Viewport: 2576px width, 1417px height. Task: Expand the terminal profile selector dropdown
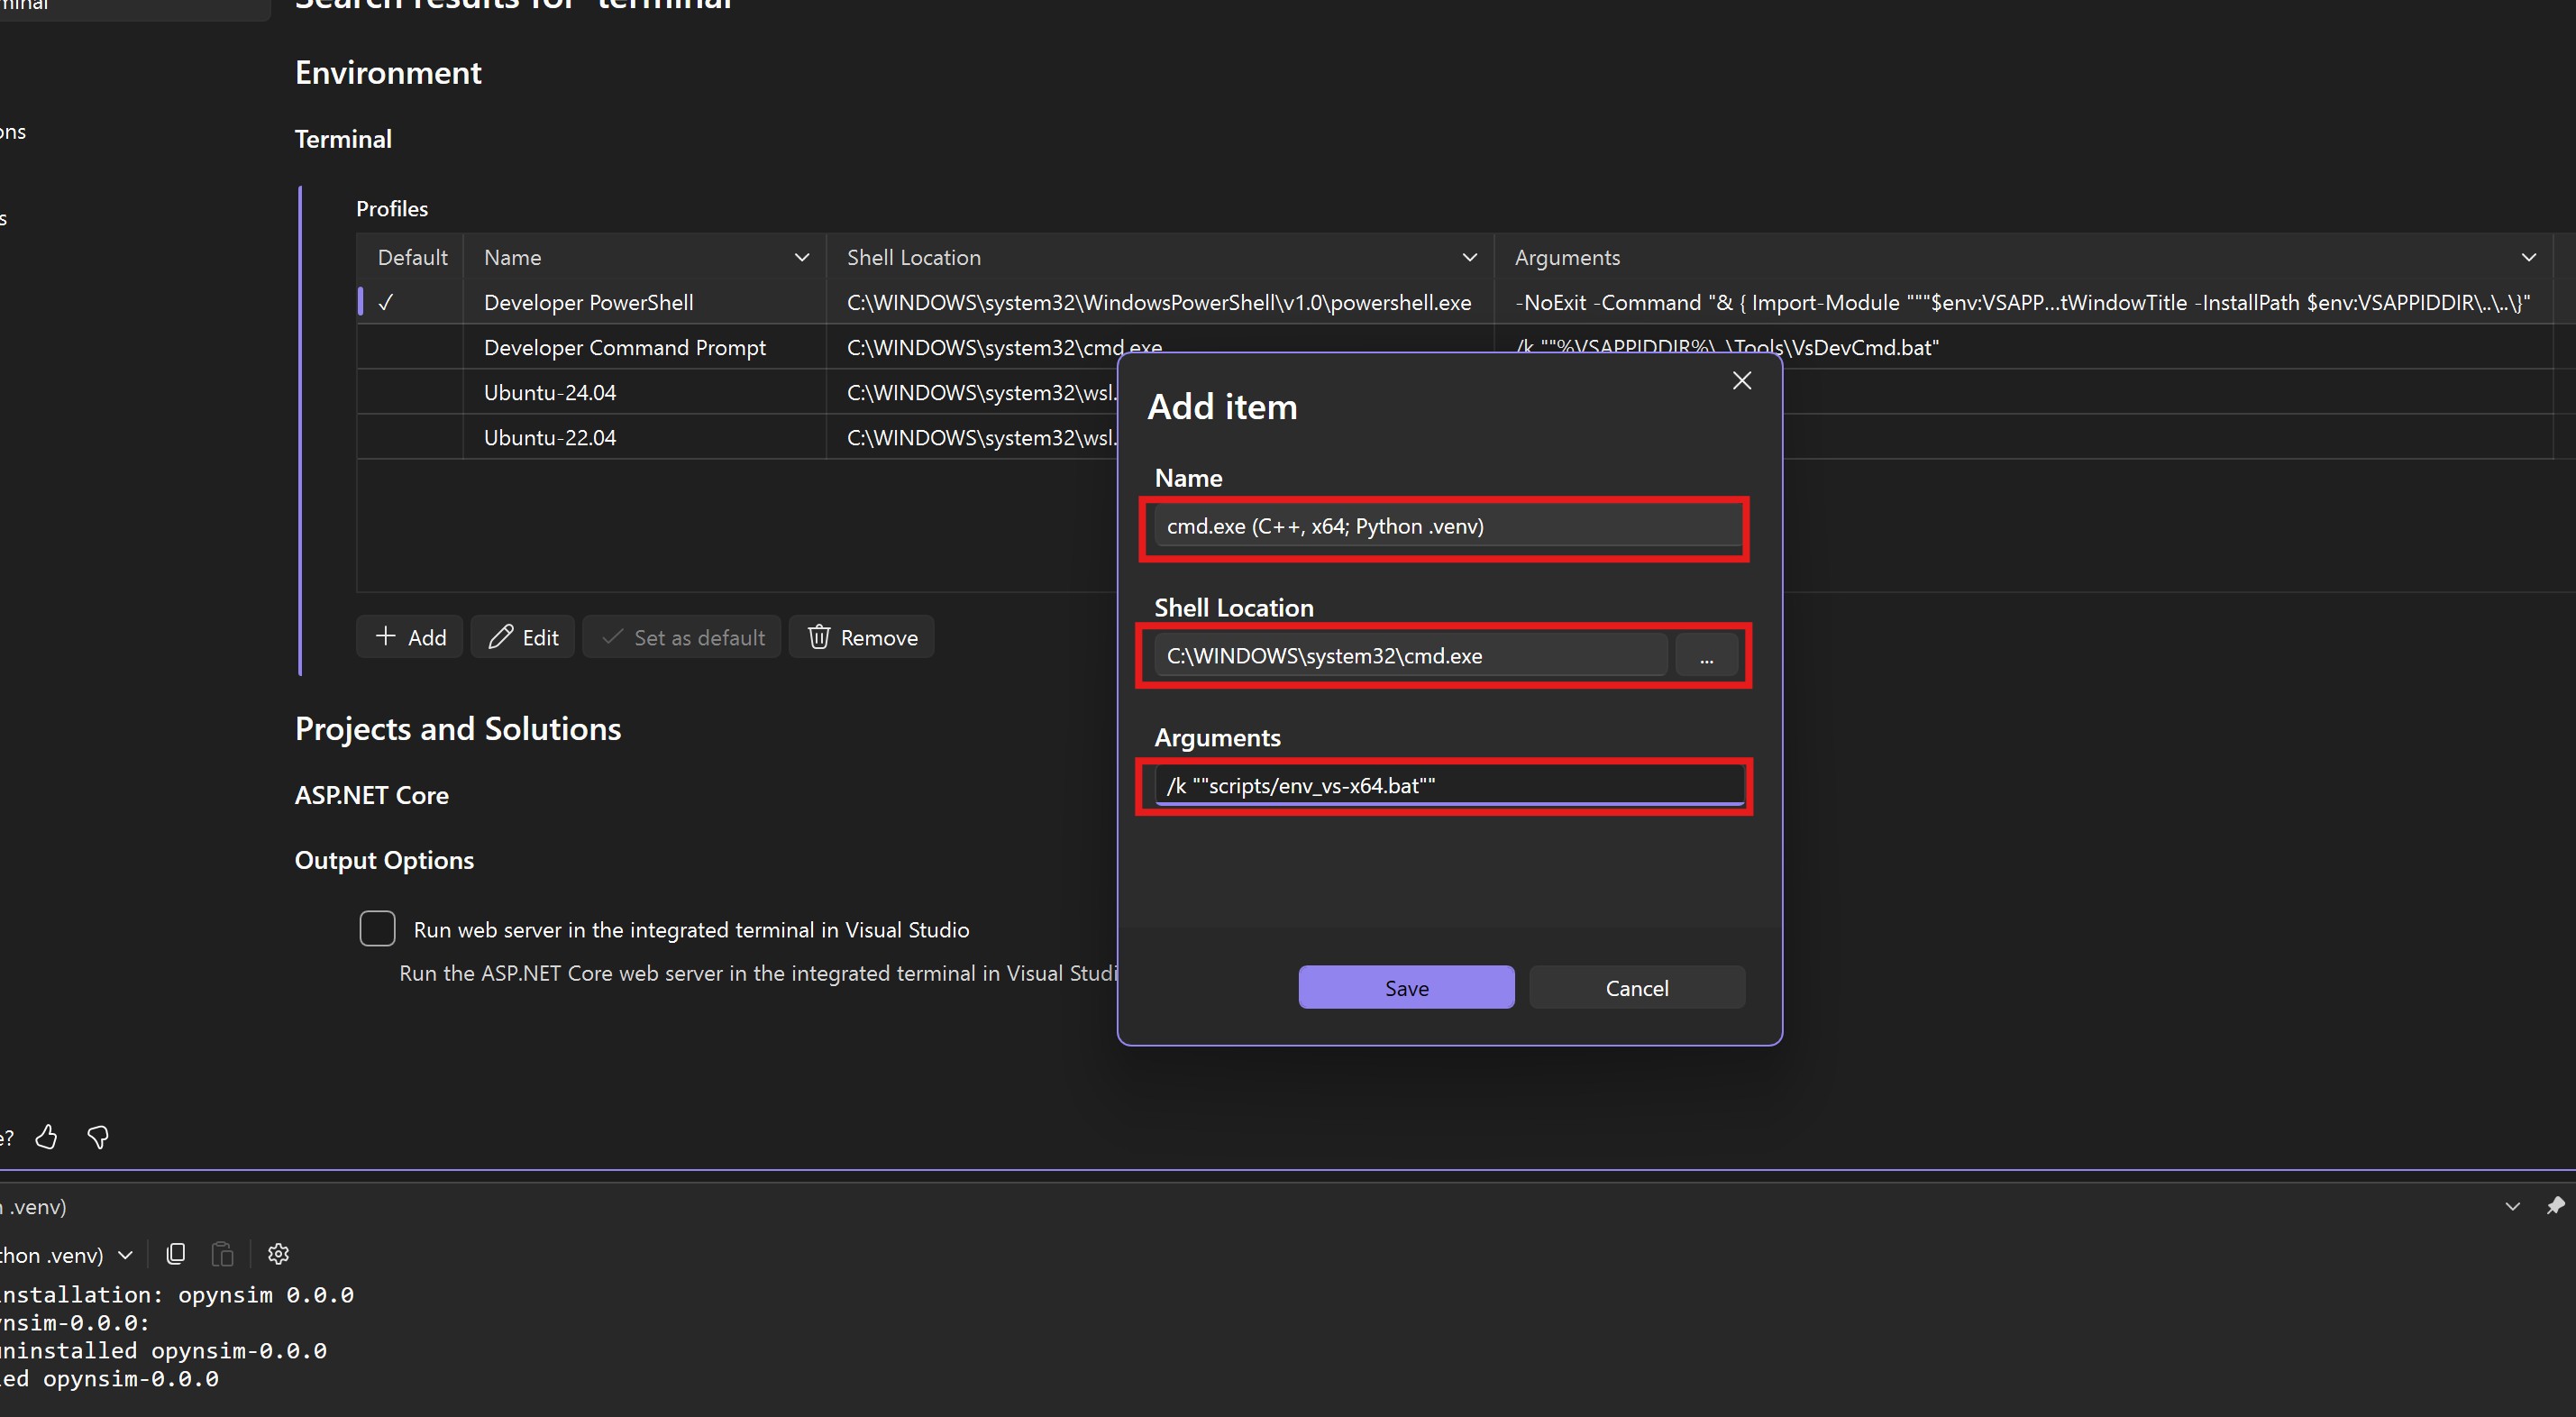point(125,1255)
